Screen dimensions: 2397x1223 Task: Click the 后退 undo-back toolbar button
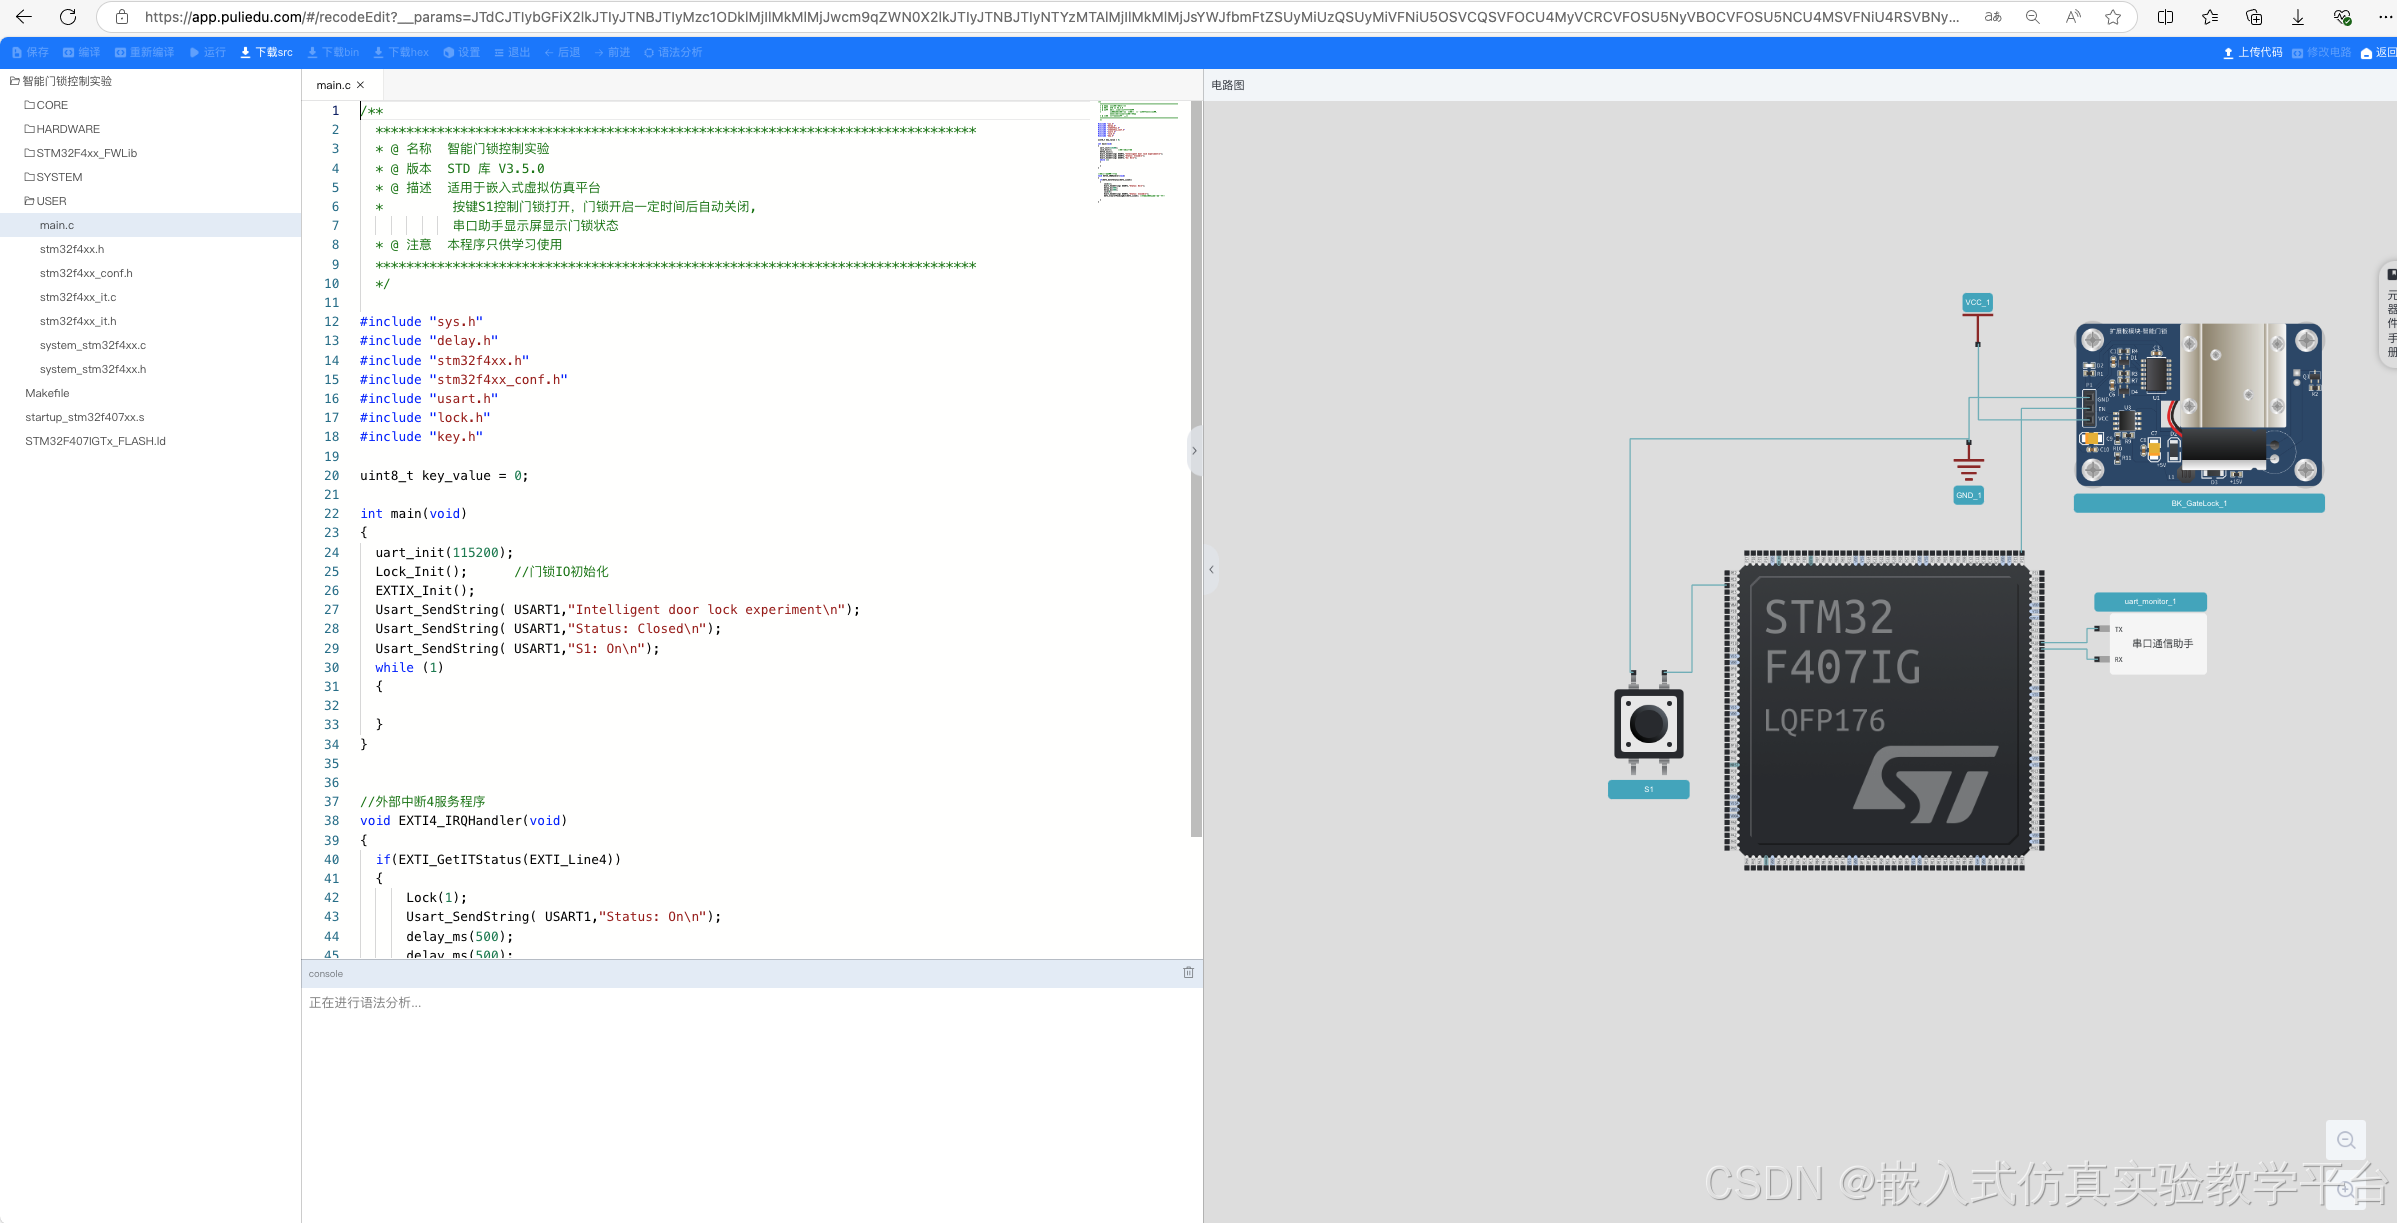click(x=562, y=52)
